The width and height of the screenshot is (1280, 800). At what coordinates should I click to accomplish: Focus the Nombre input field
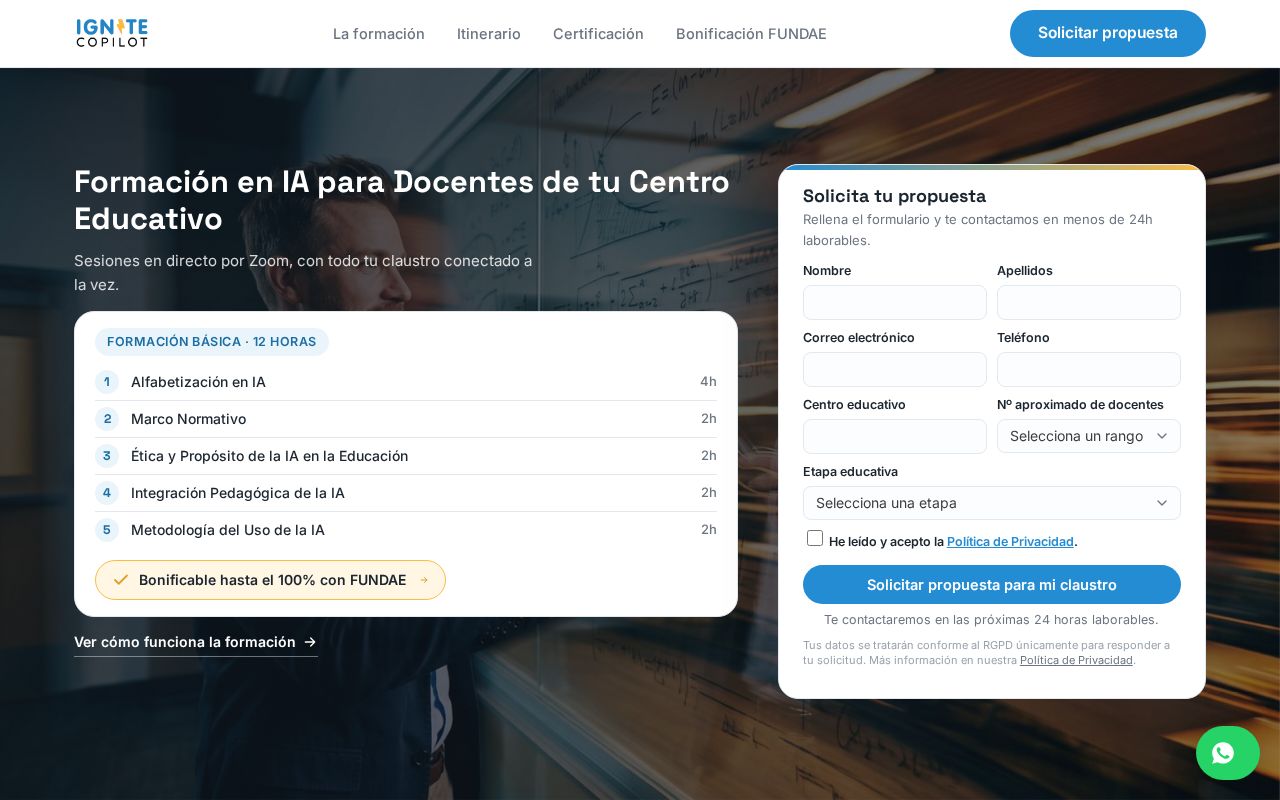click(x=895, y=302)
